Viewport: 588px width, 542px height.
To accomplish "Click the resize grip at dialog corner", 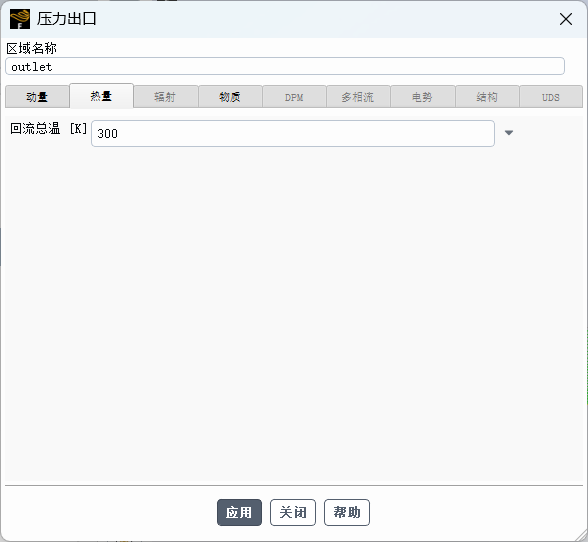I will point(581,535).
